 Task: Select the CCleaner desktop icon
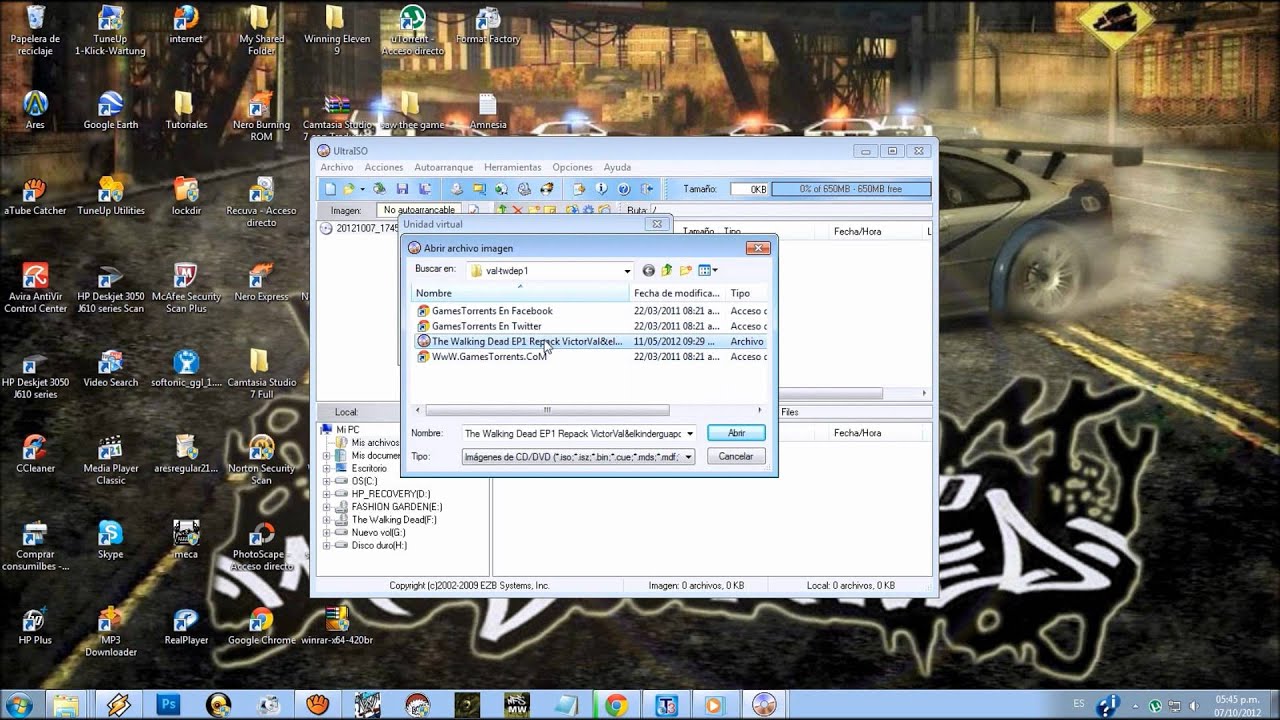tap(35, 453)
